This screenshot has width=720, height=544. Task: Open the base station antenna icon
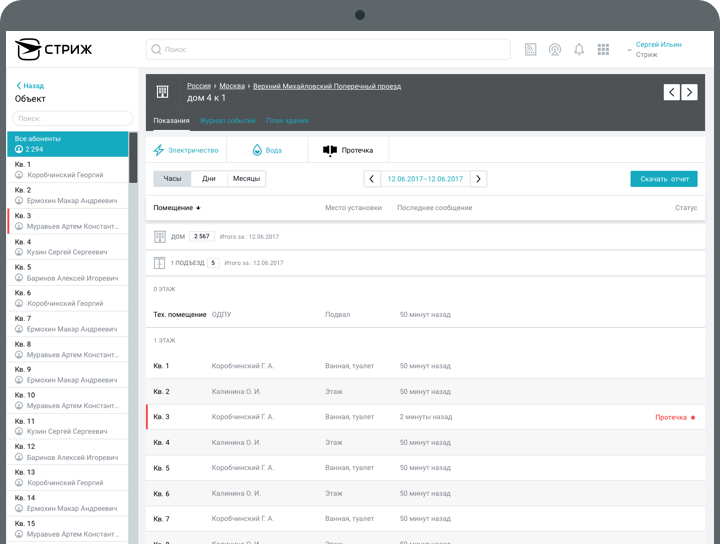[x=555, y=49]
